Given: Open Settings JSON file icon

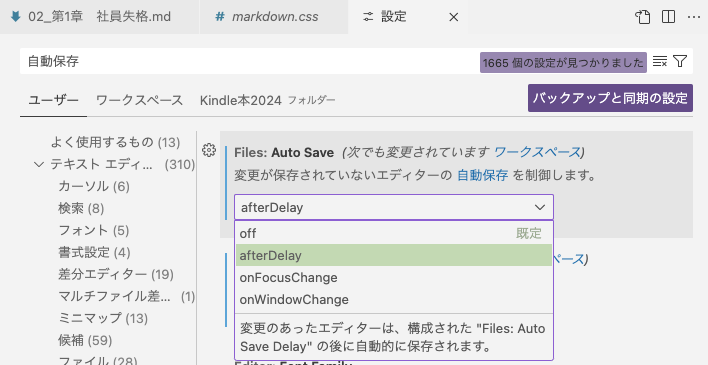Looking at the screenshot, I should pyautogui.click(x=643, y=17).
